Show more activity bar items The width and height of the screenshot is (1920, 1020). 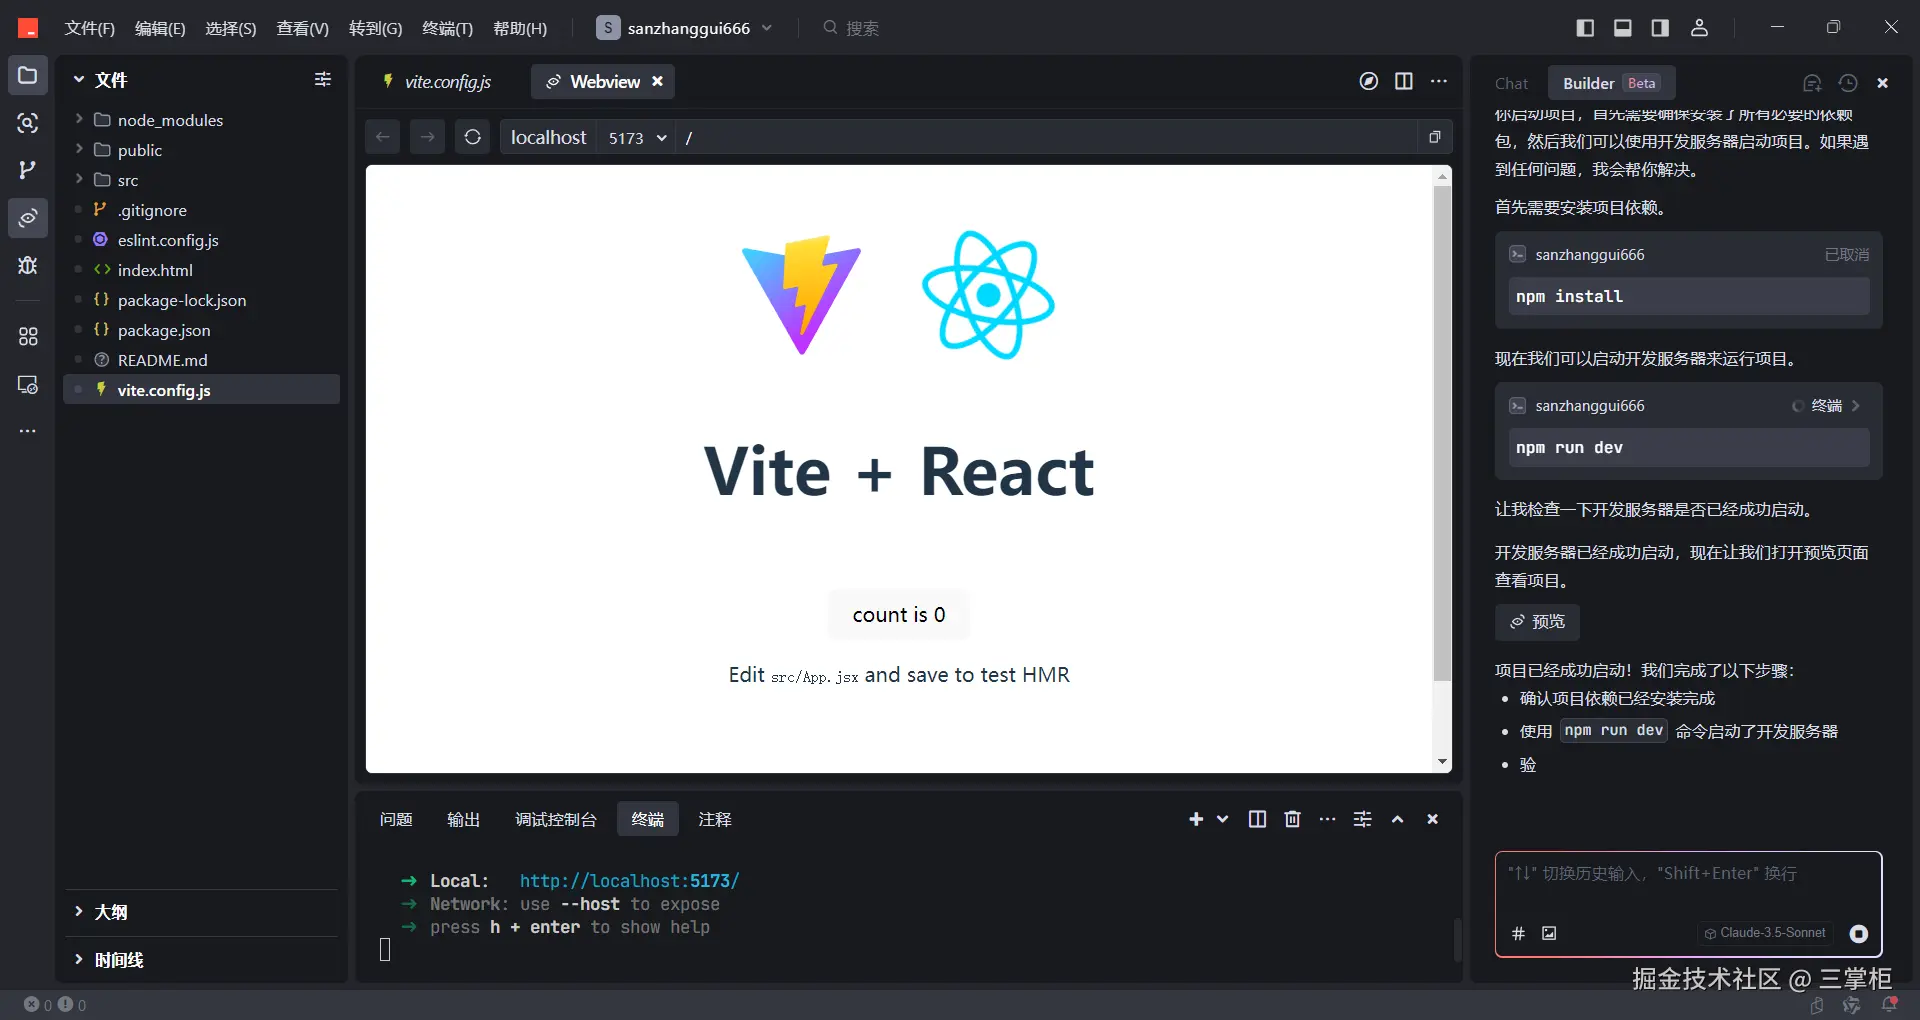(28, 431)
